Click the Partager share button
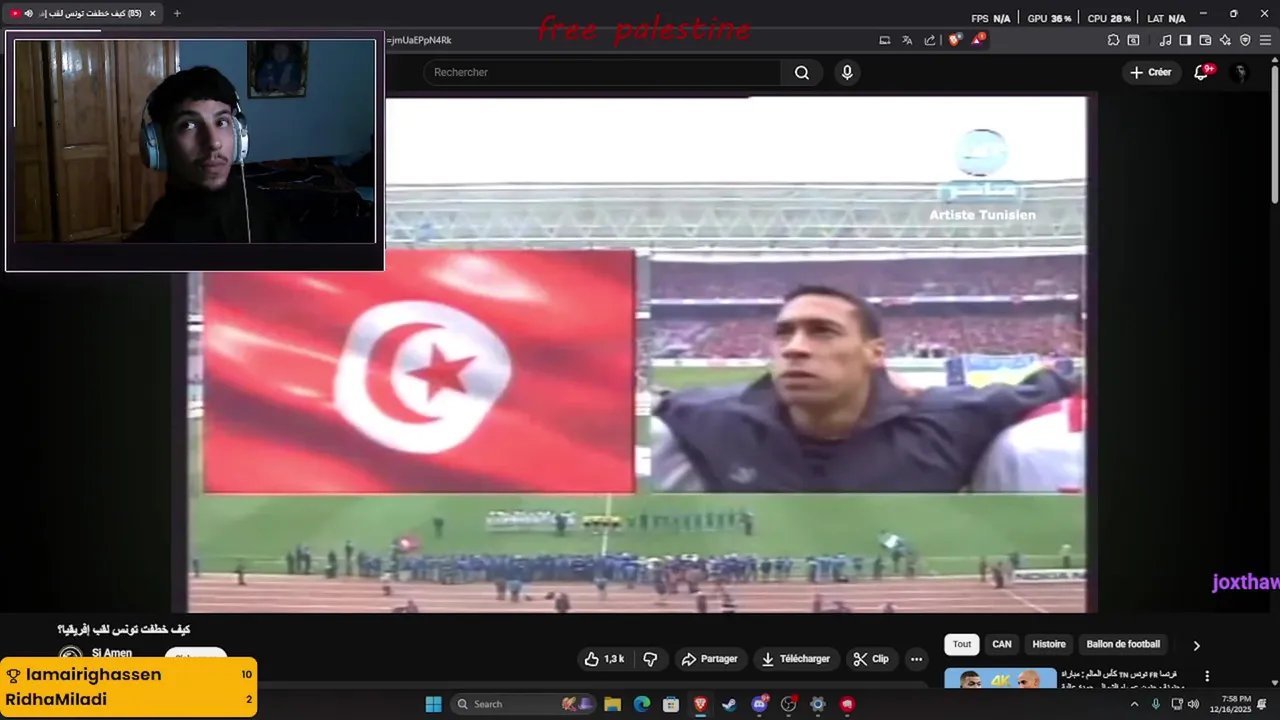Viewport: 1280px width, 720px height. [709, 659]
